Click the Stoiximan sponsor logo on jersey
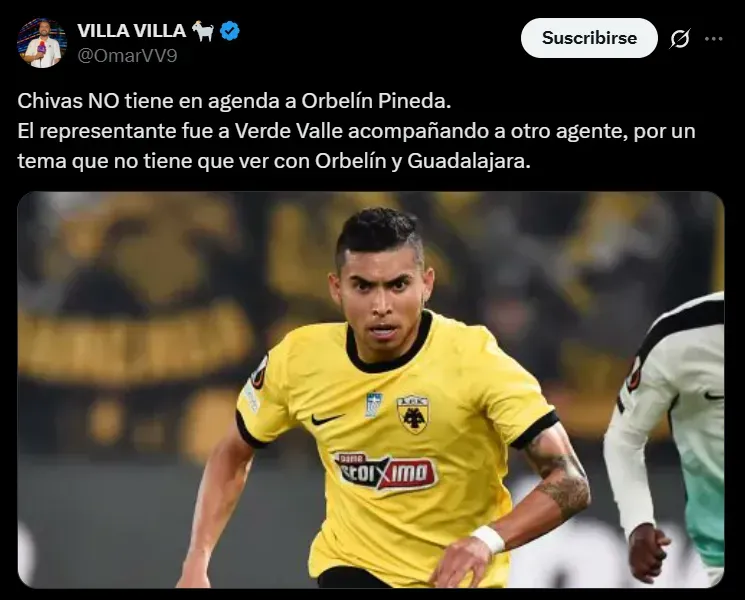The image size is (745, 600). click(x=386, y=471)
